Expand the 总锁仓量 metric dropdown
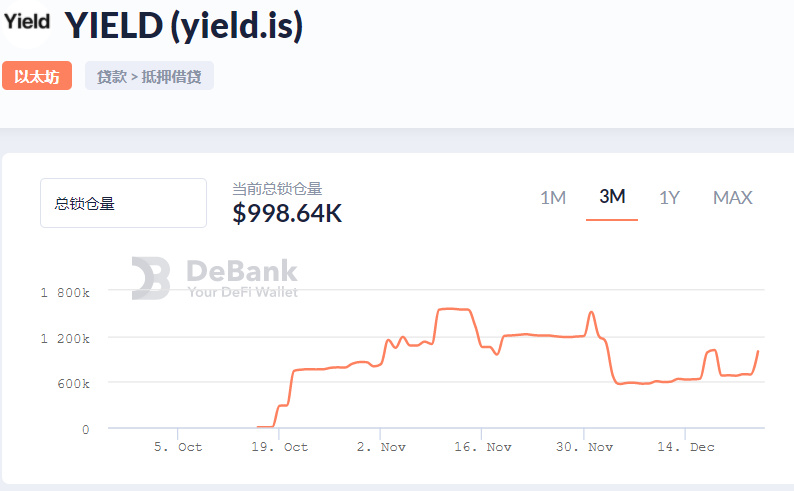Image resolution: width=794 pixels, height=491 pixels. pos(123,203)
